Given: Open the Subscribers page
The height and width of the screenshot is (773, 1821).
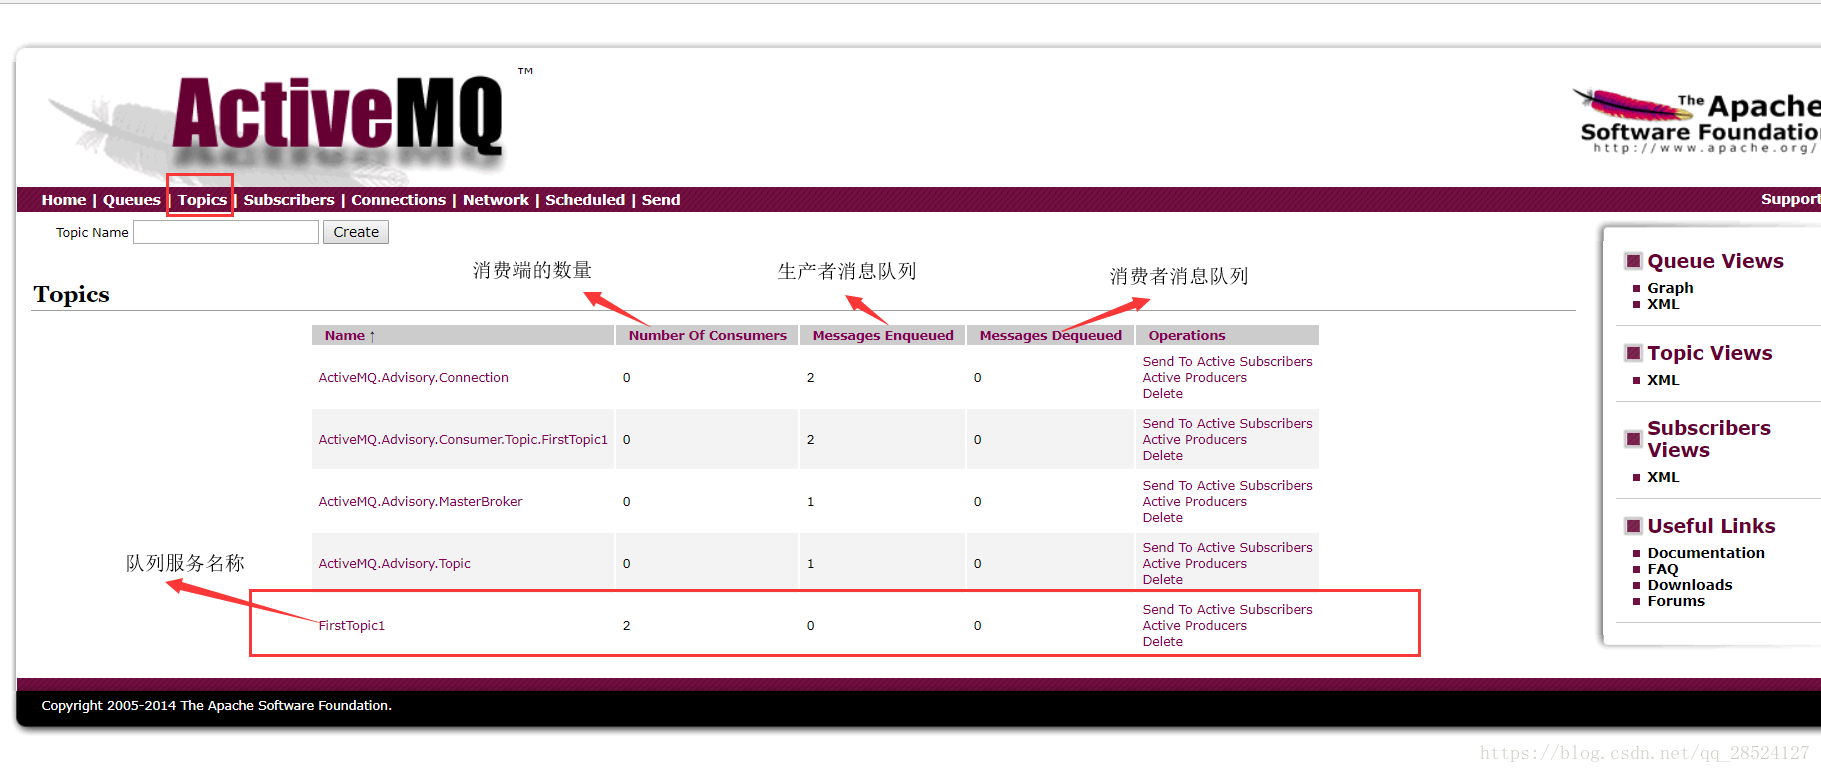Looking at the screenshot, I should [289, 200].
